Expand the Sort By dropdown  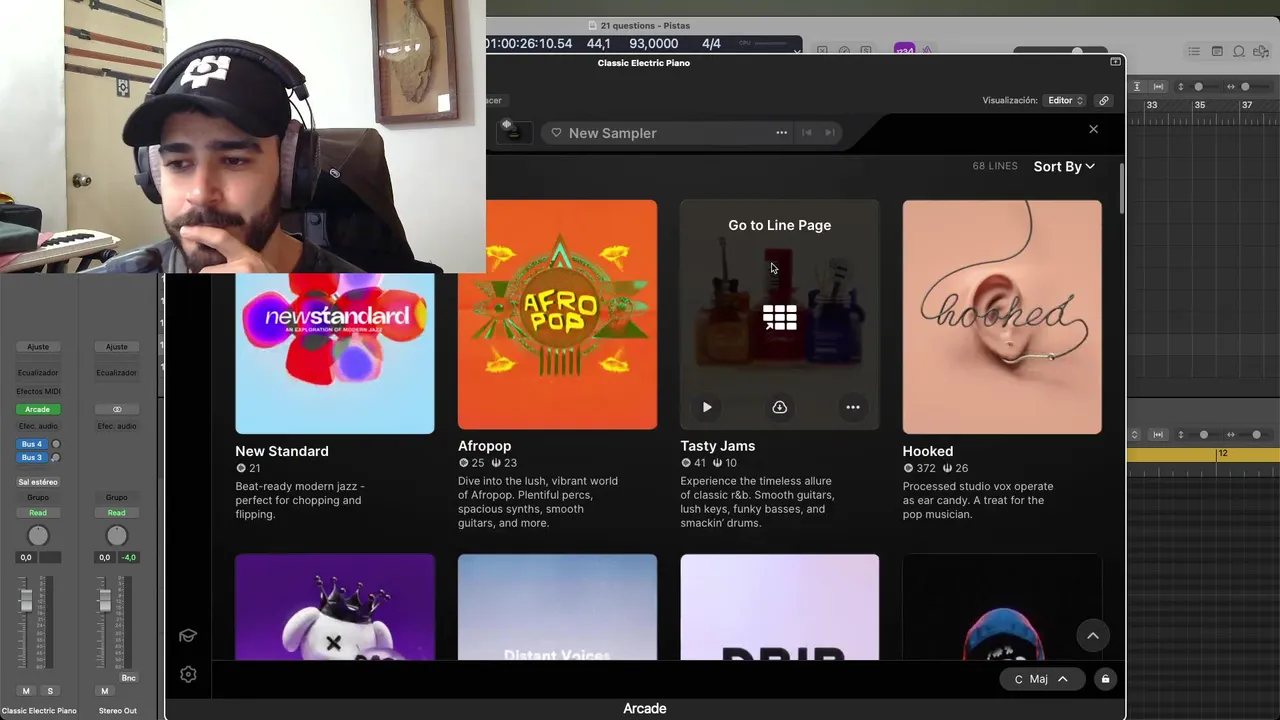pos(1064,166)
